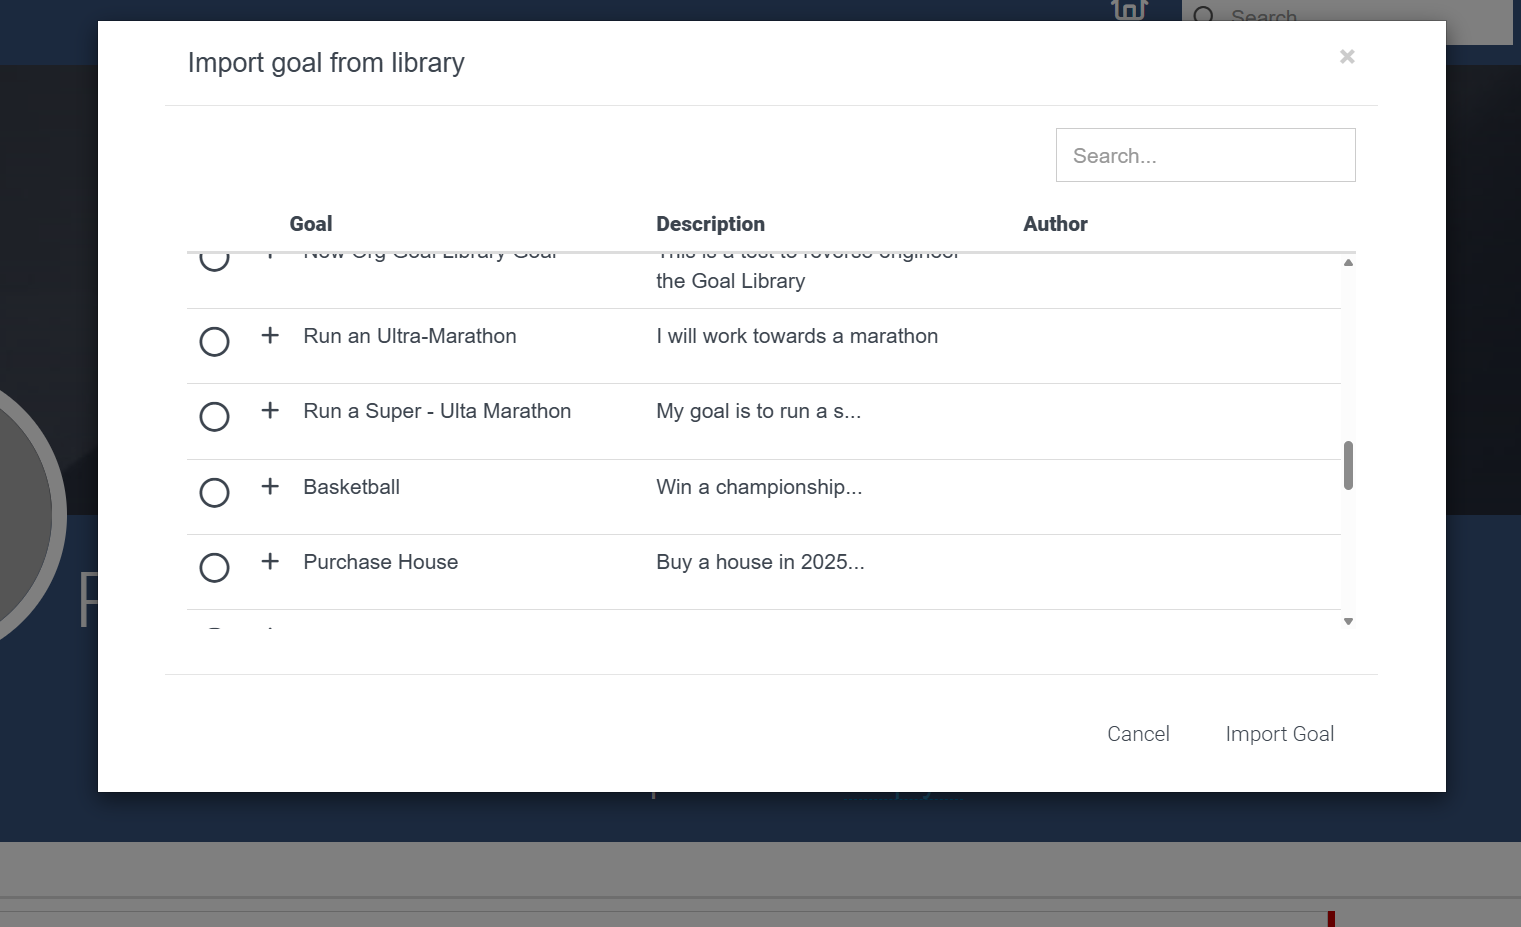This screenshot has height=927, width=1521.
Task: Click the Import Goal button
Action: pyautogui.click(x=1279, y=734)
